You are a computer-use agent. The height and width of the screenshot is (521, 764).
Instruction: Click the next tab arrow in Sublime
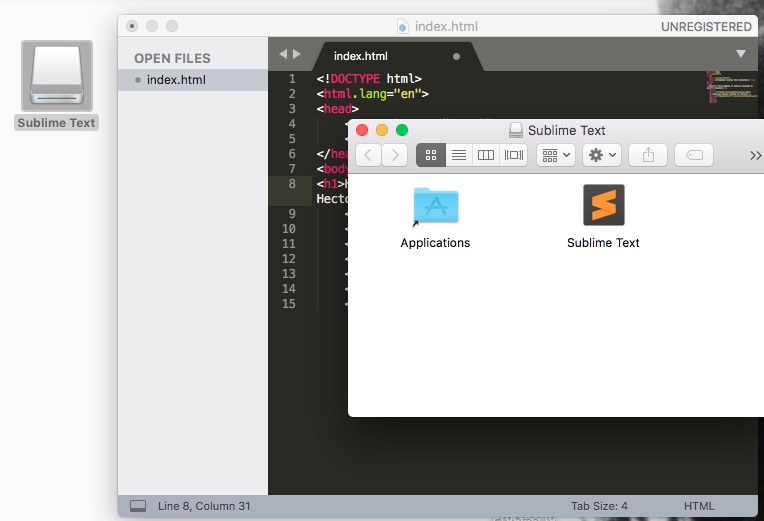coord(296,54)
